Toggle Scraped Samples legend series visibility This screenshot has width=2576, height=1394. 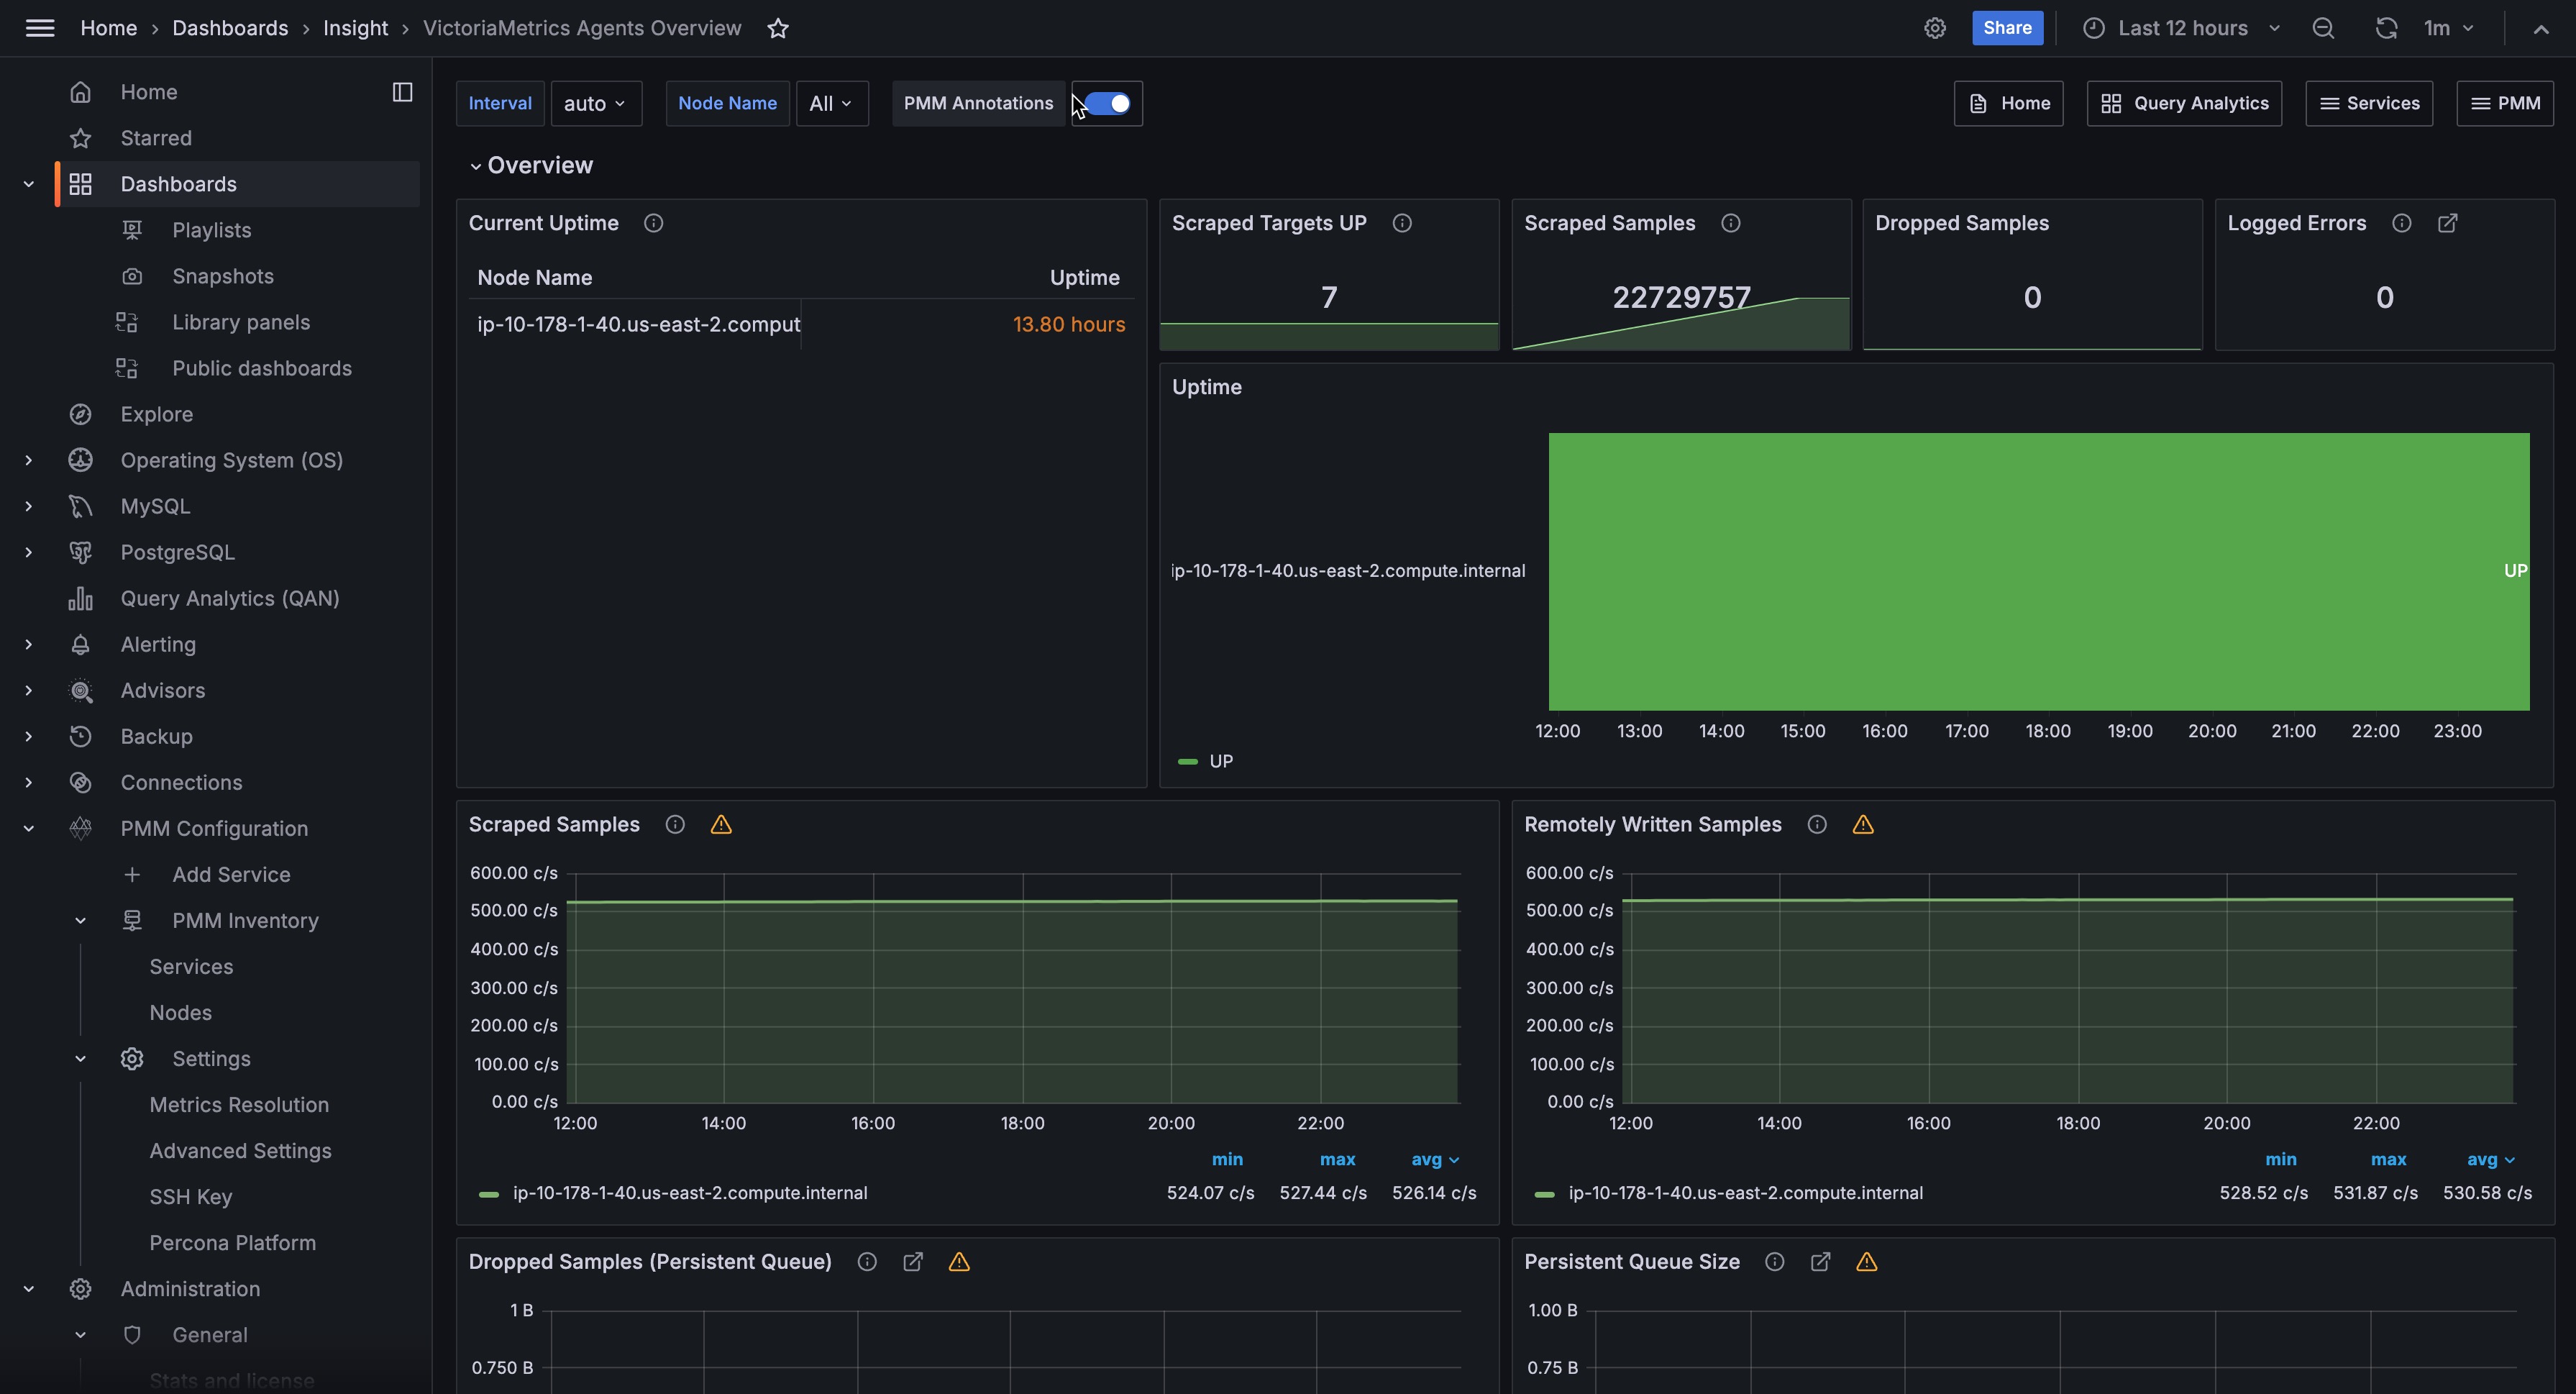(689, 1193)
